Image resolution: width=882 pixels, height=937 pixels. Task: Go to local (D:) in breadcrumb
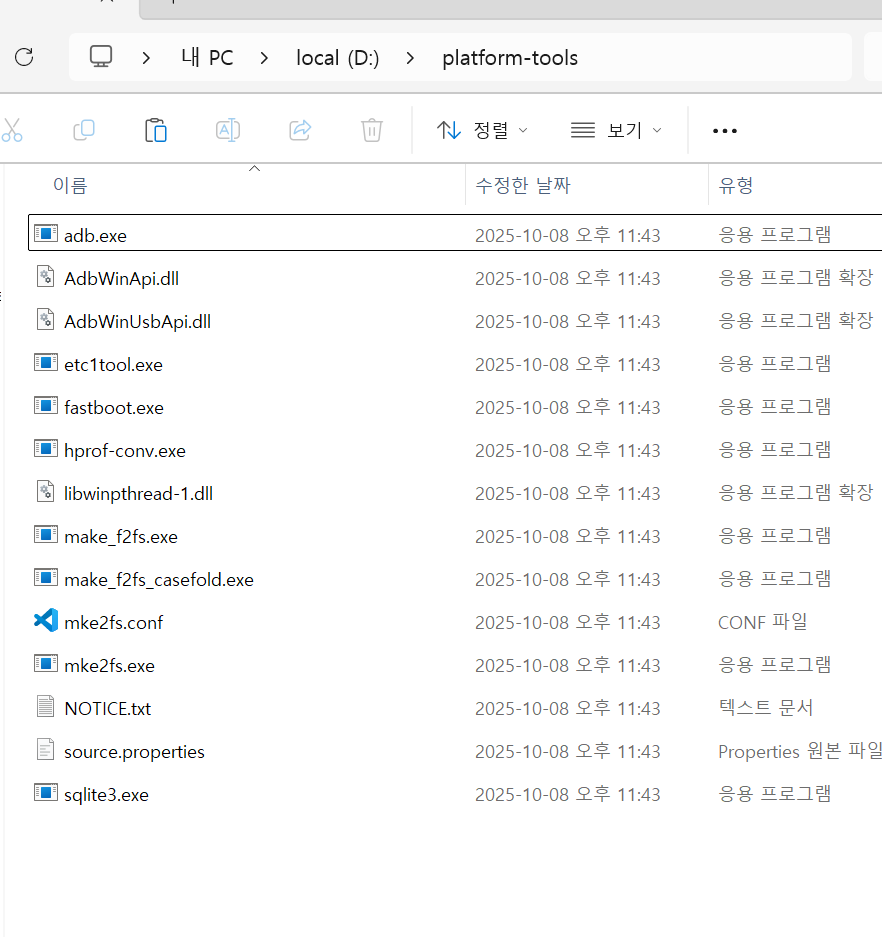(x=338, y=58)
